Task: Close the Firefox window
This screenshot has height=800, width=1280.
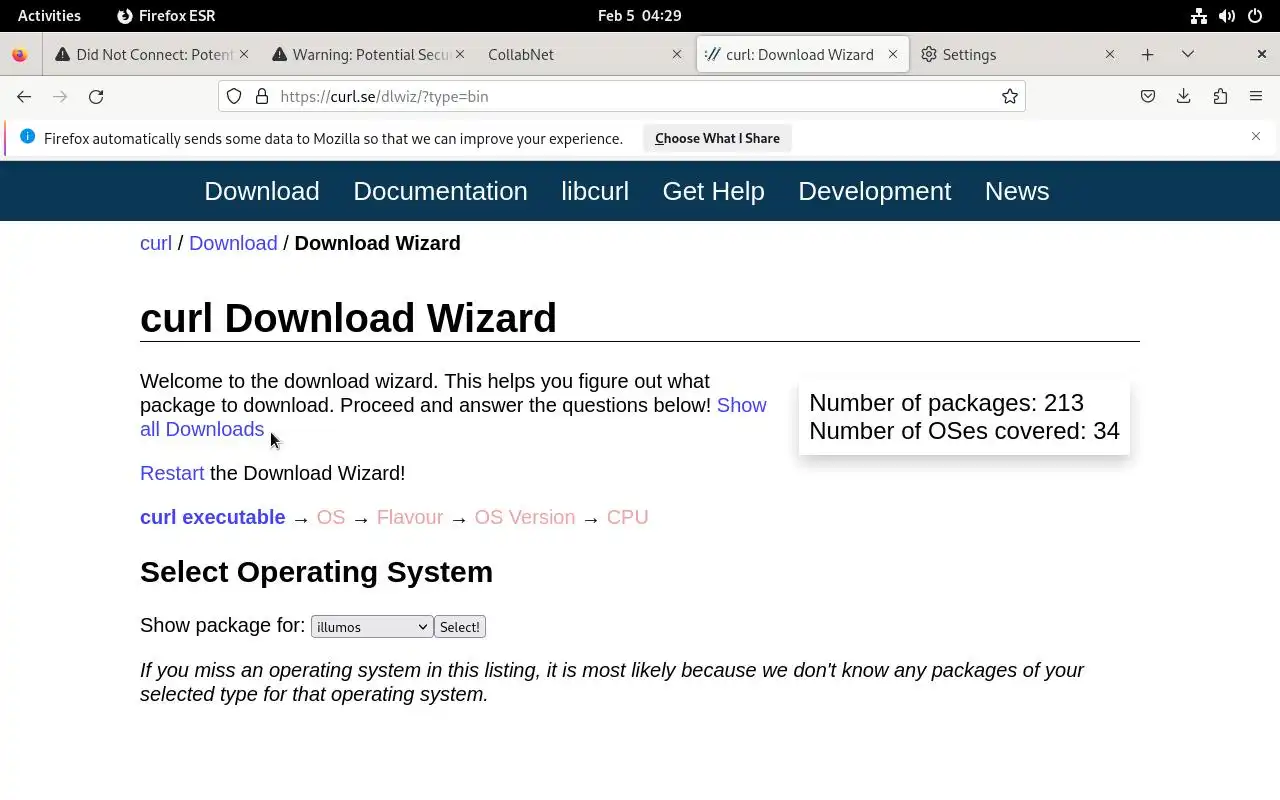Action: [x=1262, y=54]
